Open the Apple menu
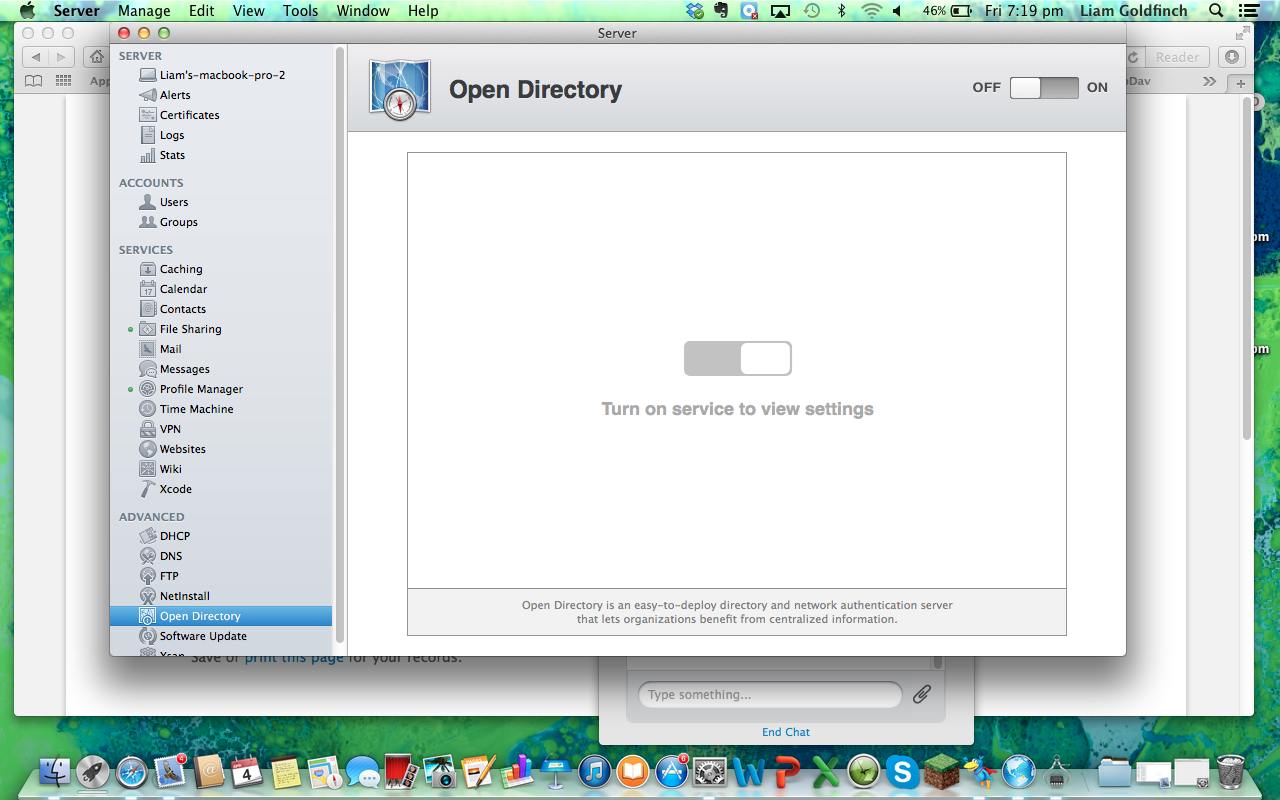Screen dimensions: 1280x800 pyautogui.click(x=27, y=11)
